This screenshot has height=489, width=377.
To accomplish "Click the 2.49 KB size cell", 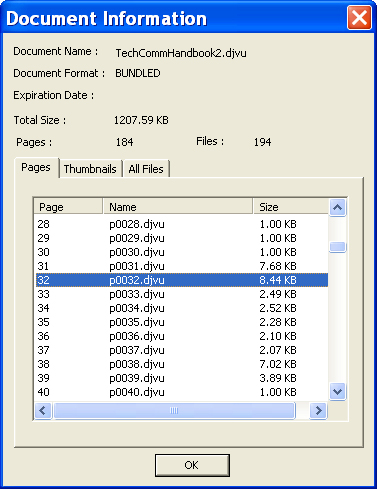I will pos(278,294).
